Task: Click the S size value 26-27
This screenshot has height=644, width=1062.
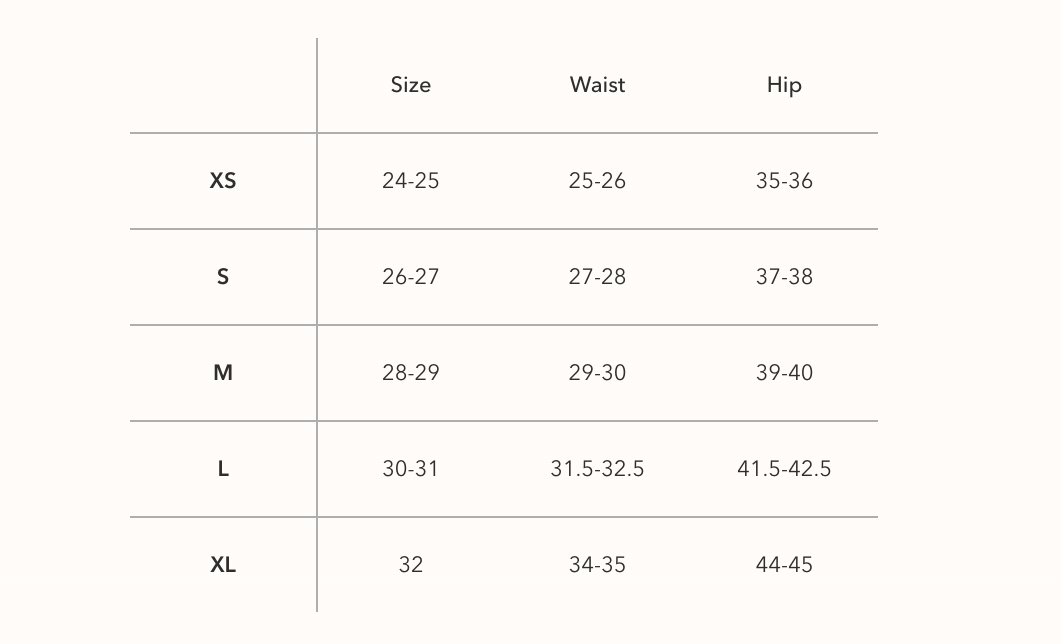Action: coord(410,277)
